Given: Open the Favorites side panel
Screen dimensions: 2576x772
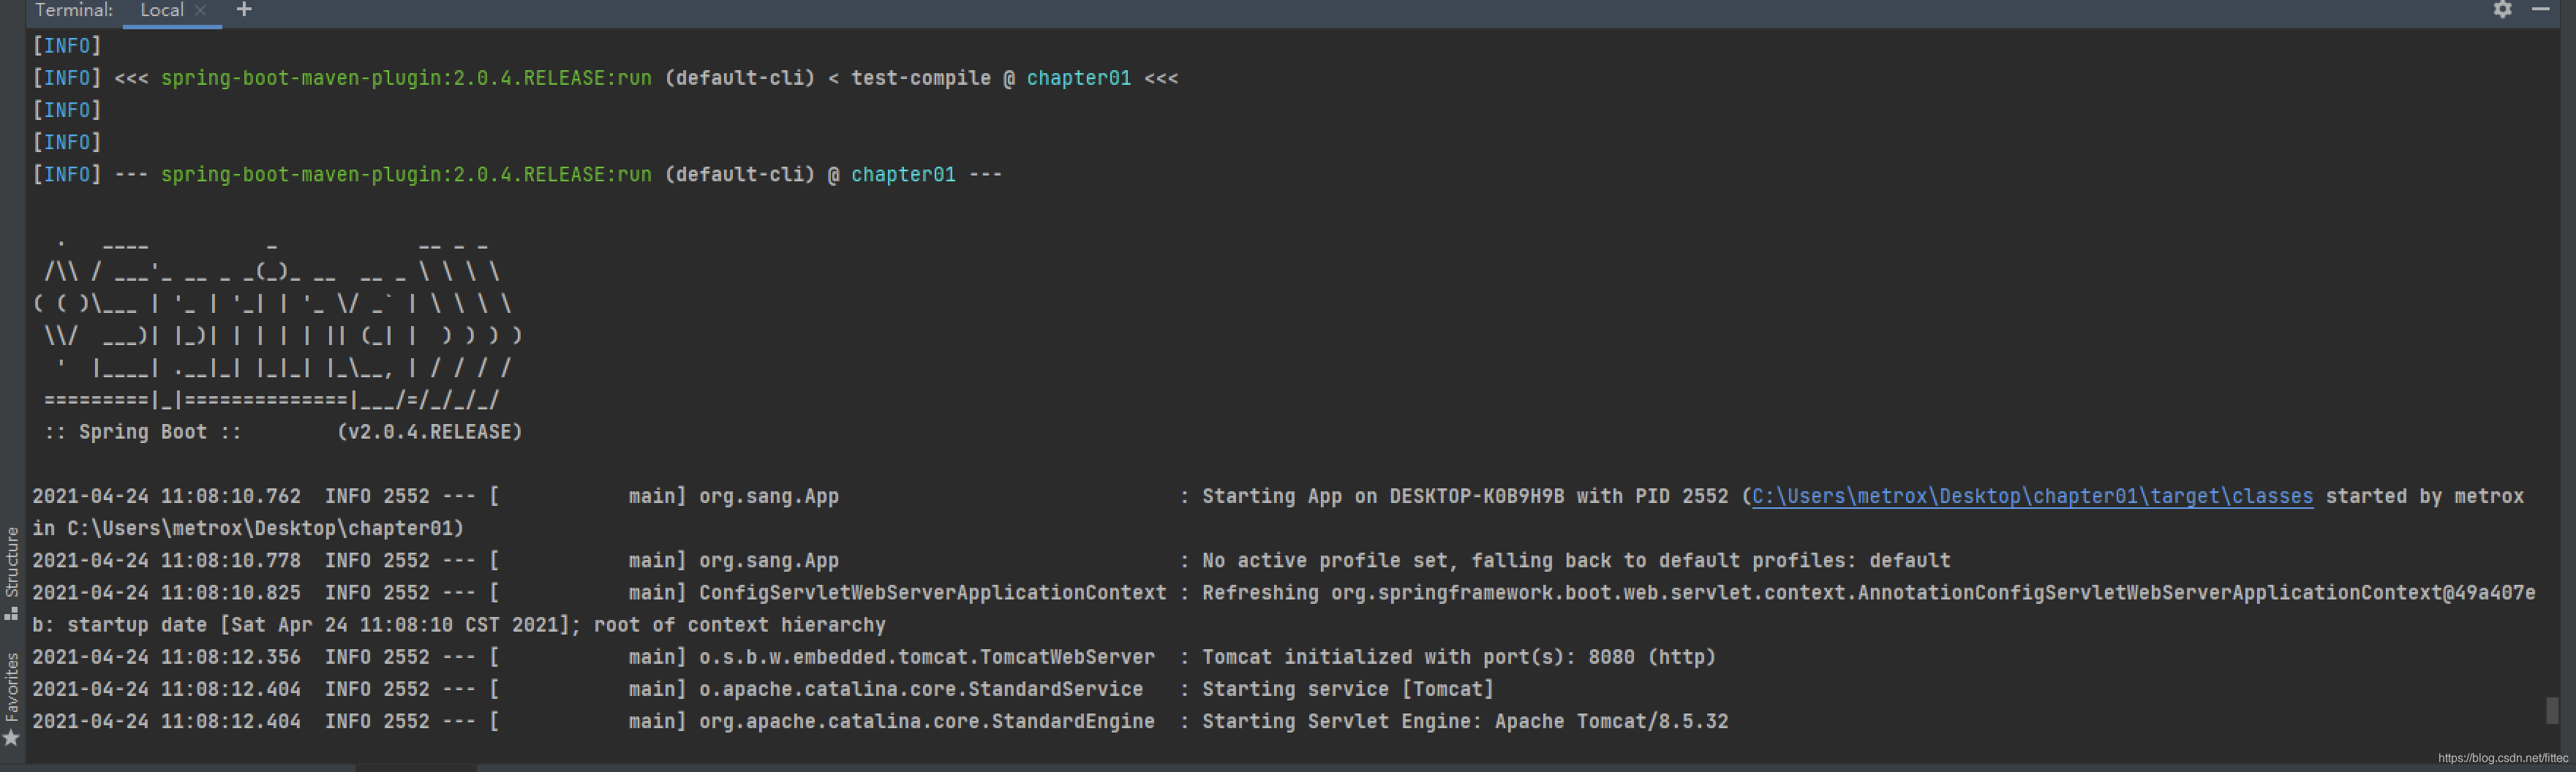Looking at the screenshot, I should (12, 686).
